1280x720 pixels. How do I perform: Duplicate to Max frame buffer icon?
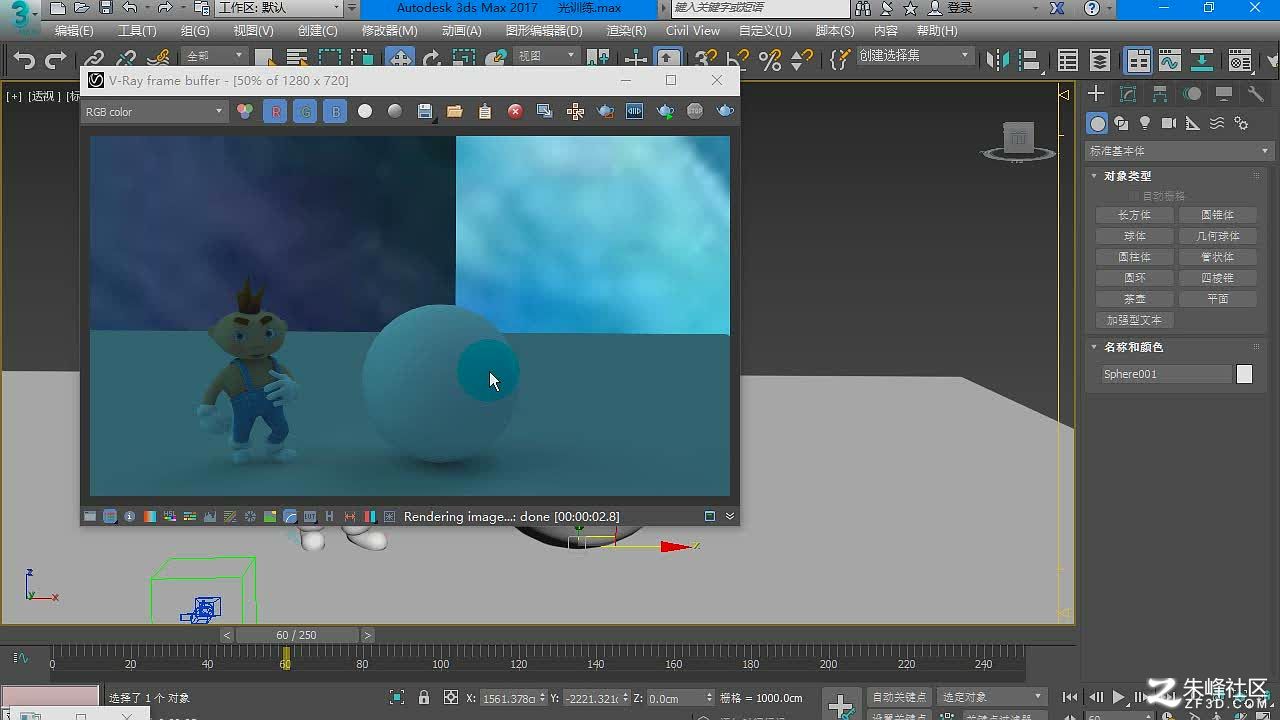tap(545, 112)
